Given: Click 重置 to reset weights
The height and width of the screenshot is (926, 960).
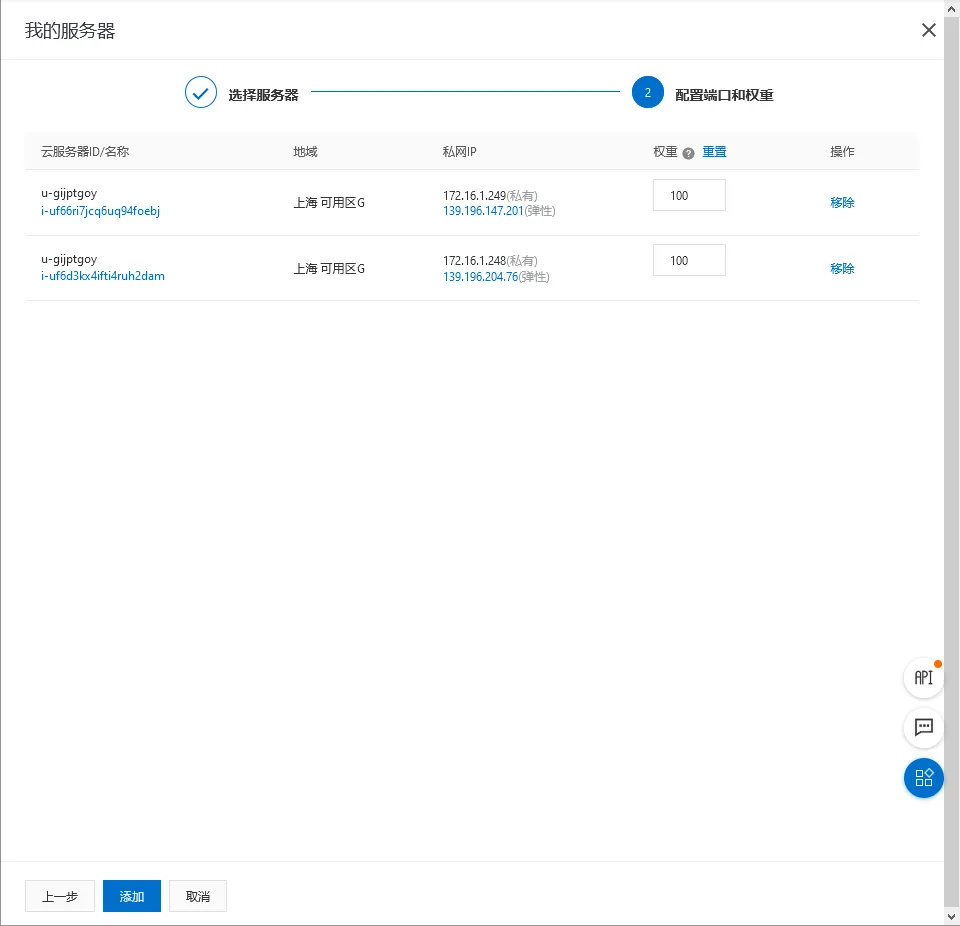Looking at the screenshot, I should 714,152.
